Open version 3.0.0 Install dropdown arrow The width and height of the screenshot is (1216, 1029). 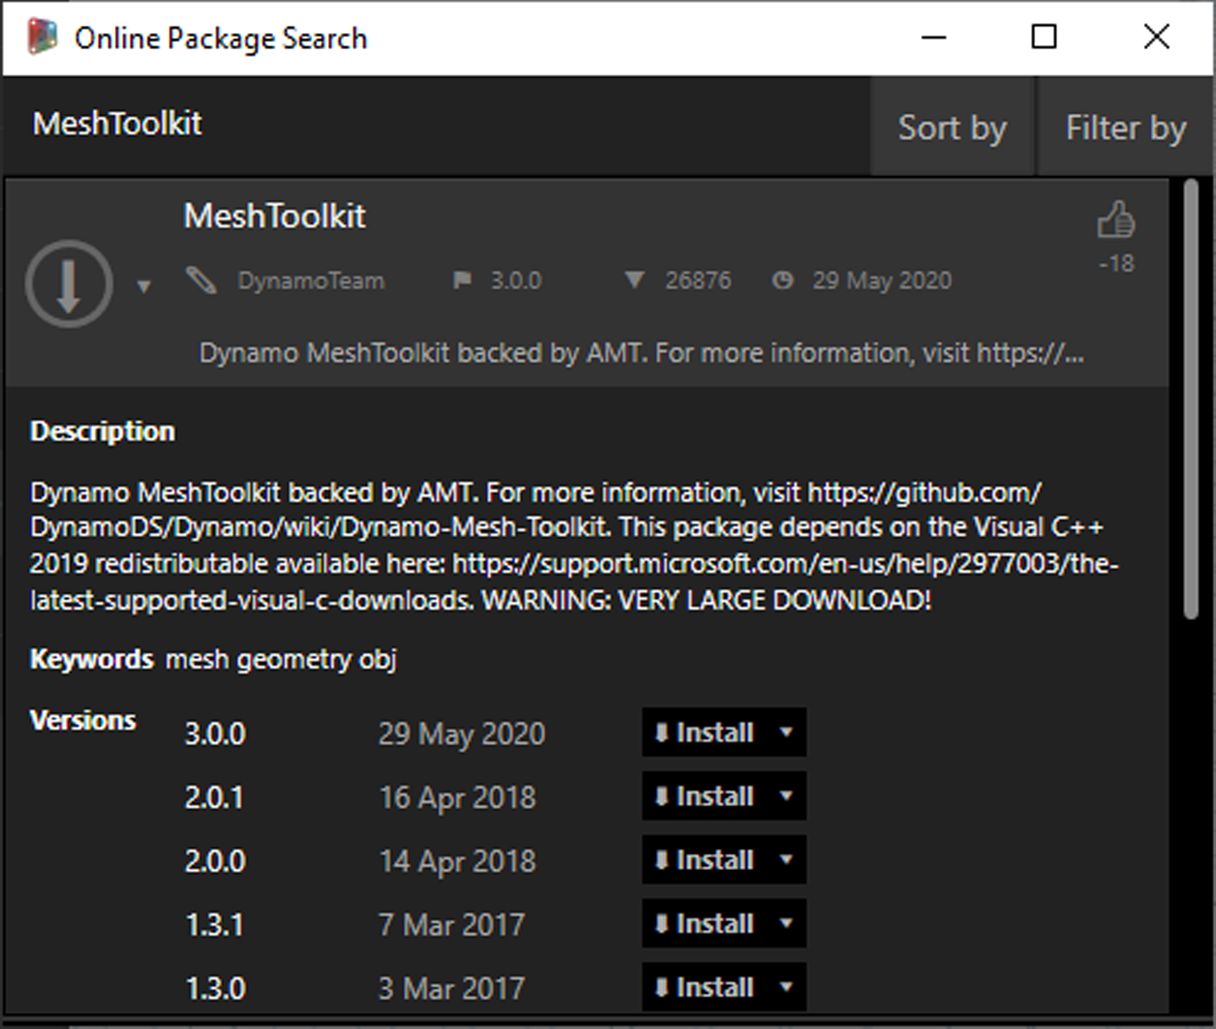(x=788, y=732)
